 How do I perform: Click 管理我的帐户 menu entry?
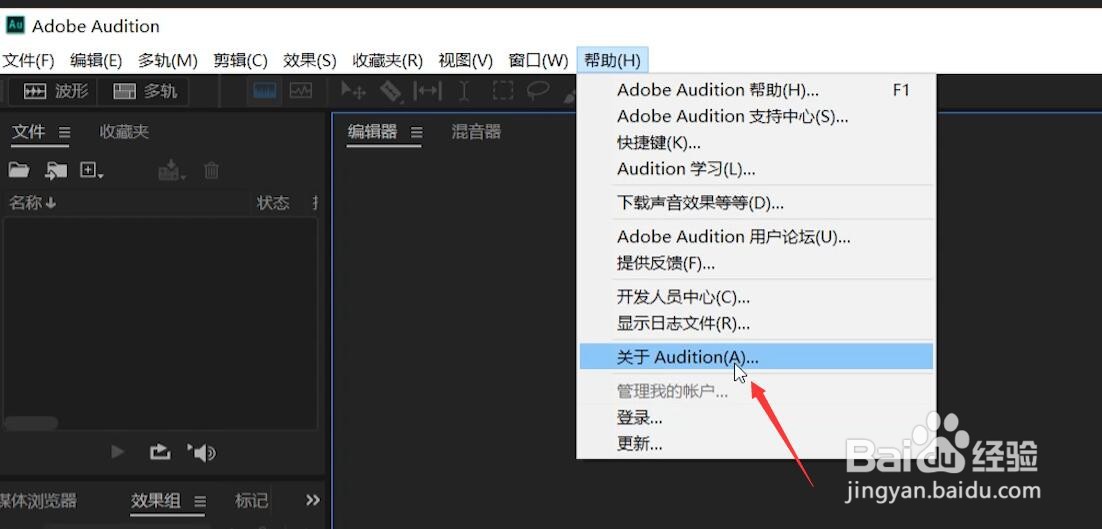756,392
